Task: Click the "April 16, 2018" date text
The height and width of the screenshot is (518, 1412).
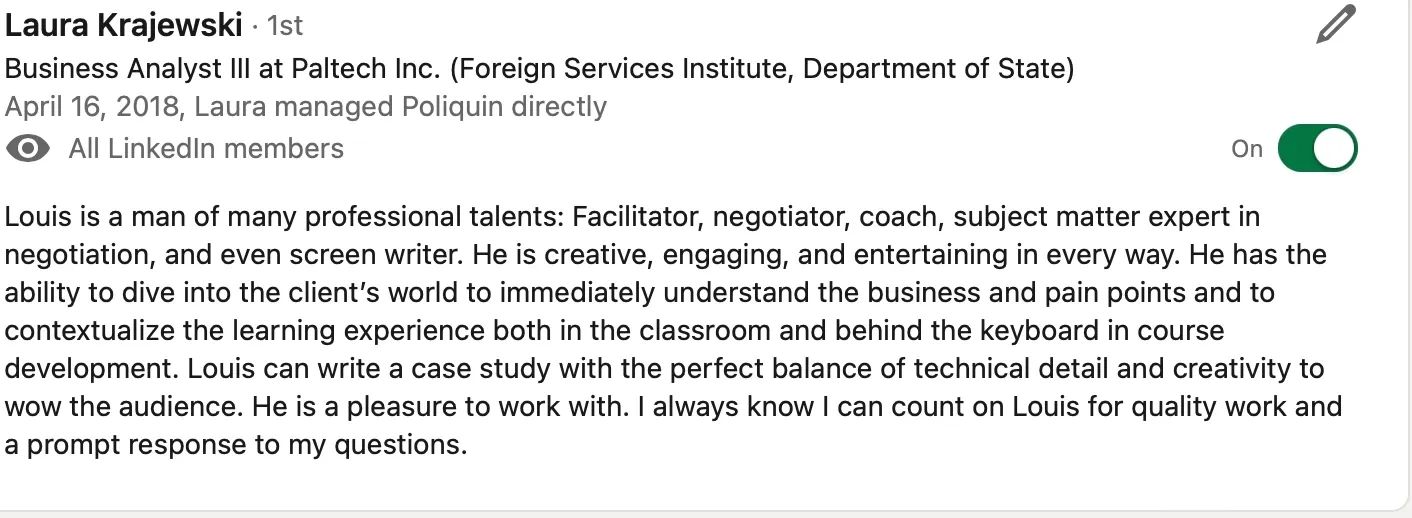Action: click(93, 106)
